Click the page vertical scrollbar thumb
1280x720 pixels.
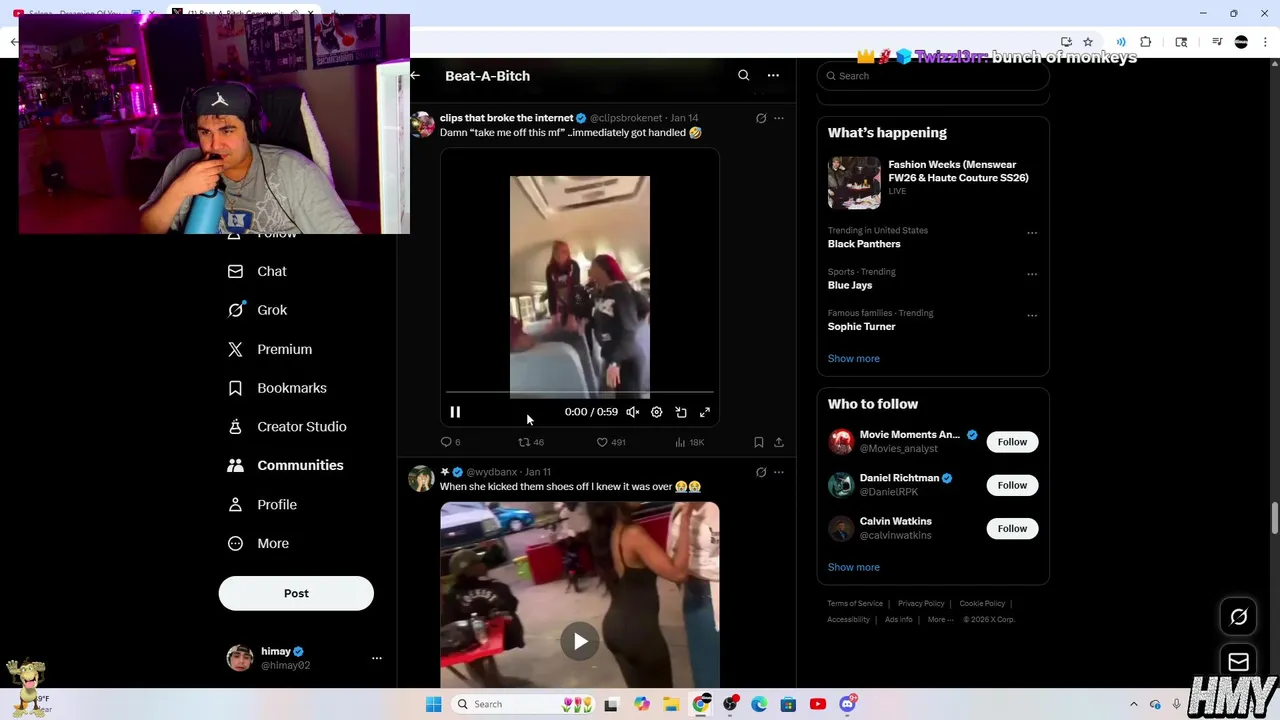pos(1275,520)
